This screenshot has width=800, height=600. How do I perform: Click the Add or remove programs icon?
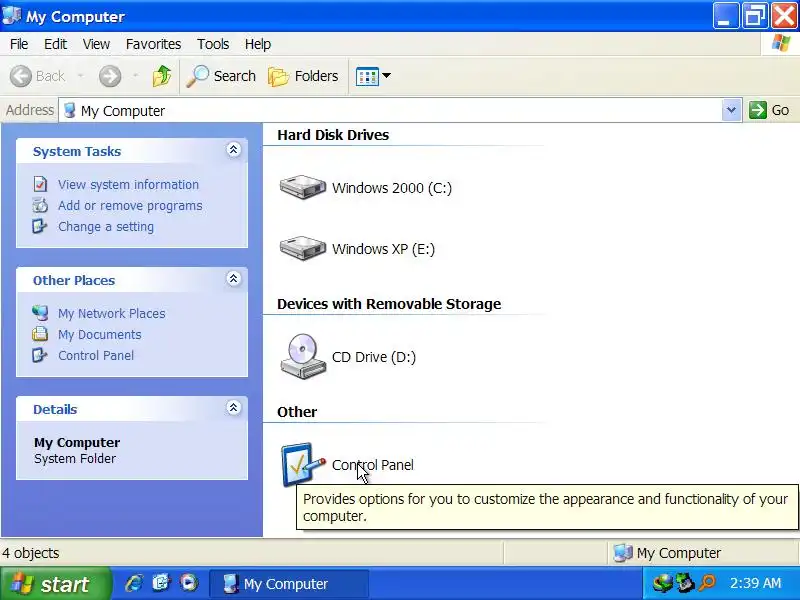[40, 206]
